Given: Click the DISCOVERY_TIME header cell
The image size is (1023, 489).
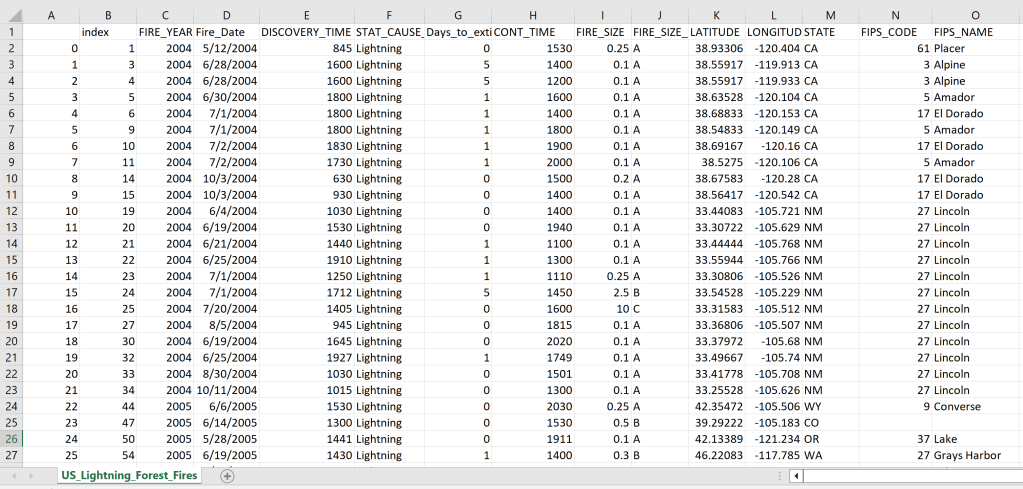Looking at the screenshot, I should tap(306, 32).
